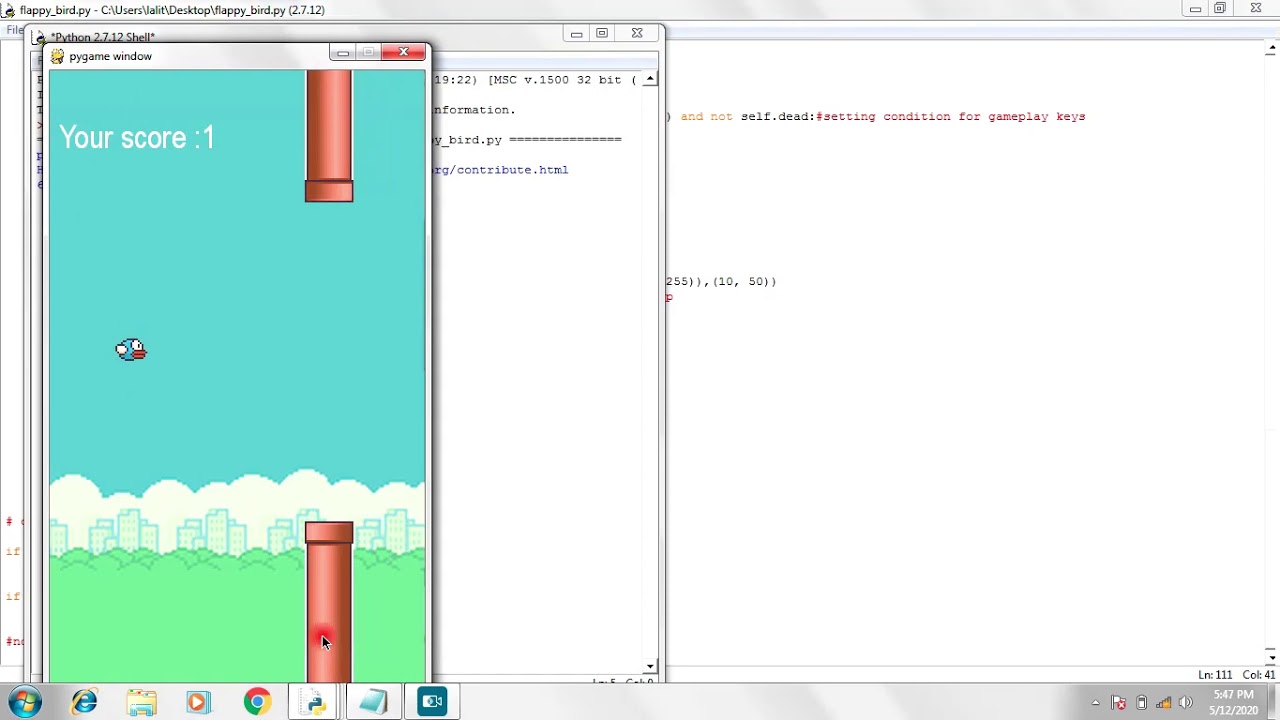The height and width of the screenshot is (720, 1280).
Task: Minimize the Python 2.7.12 Shell window
Action: coord(576,33)
